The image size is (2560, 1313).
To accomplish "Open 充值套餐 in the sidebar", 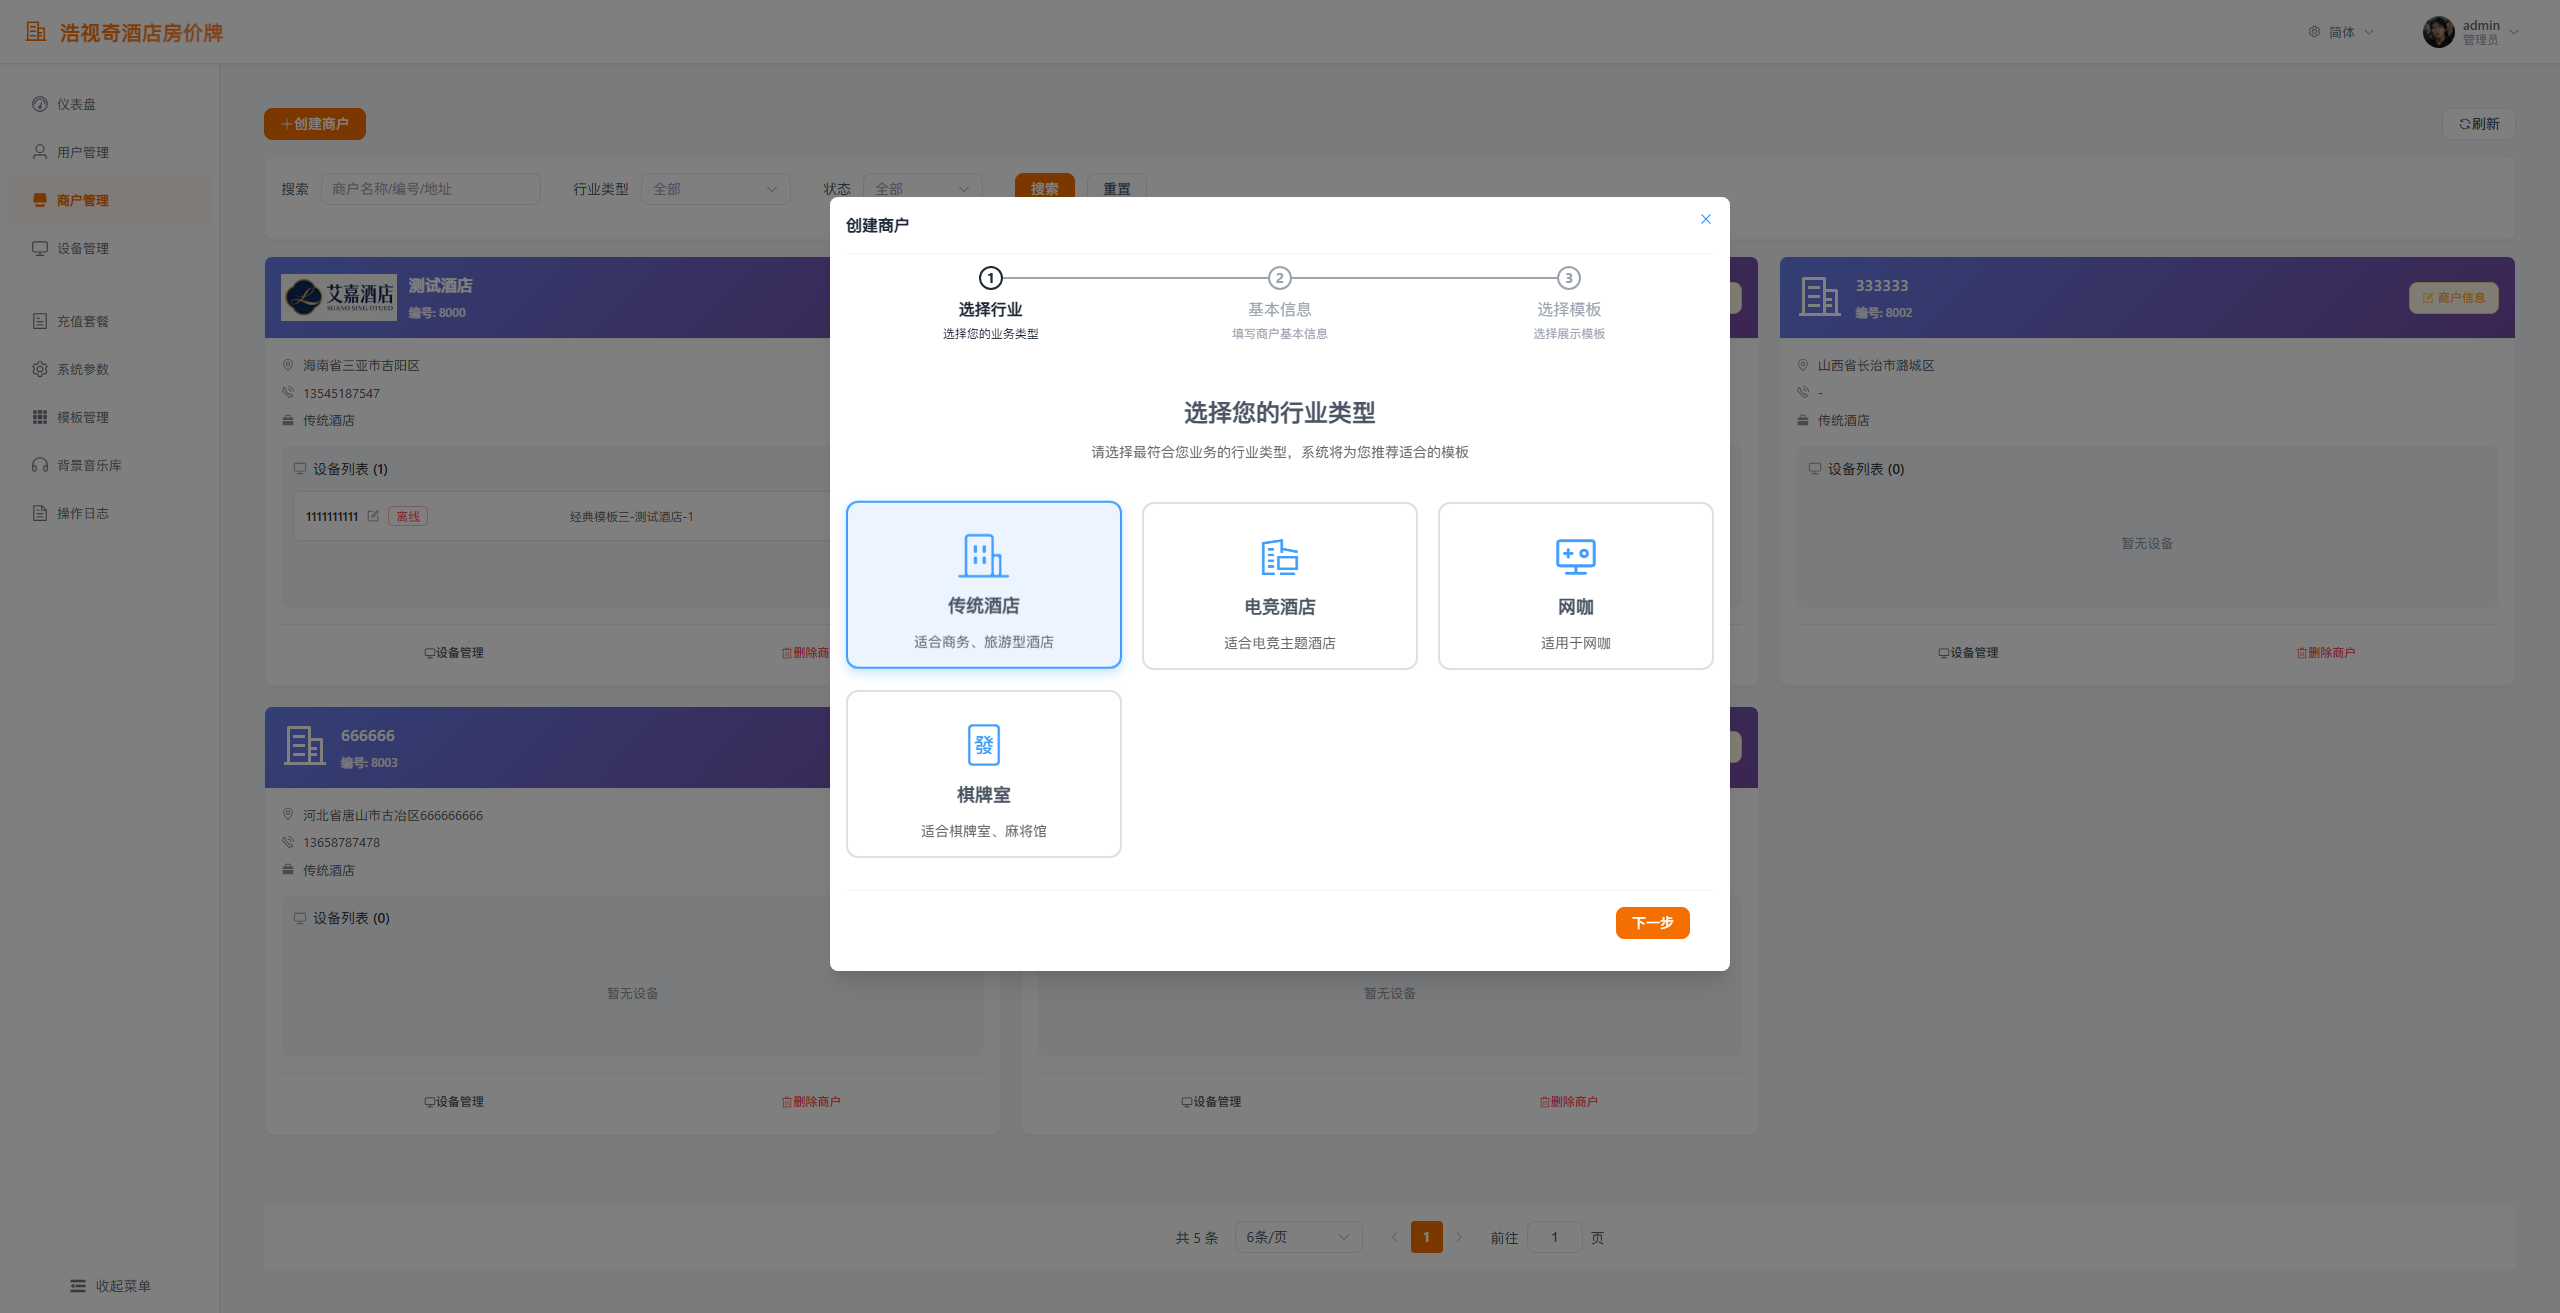I will pyautogui.click(x=110, y=321).
